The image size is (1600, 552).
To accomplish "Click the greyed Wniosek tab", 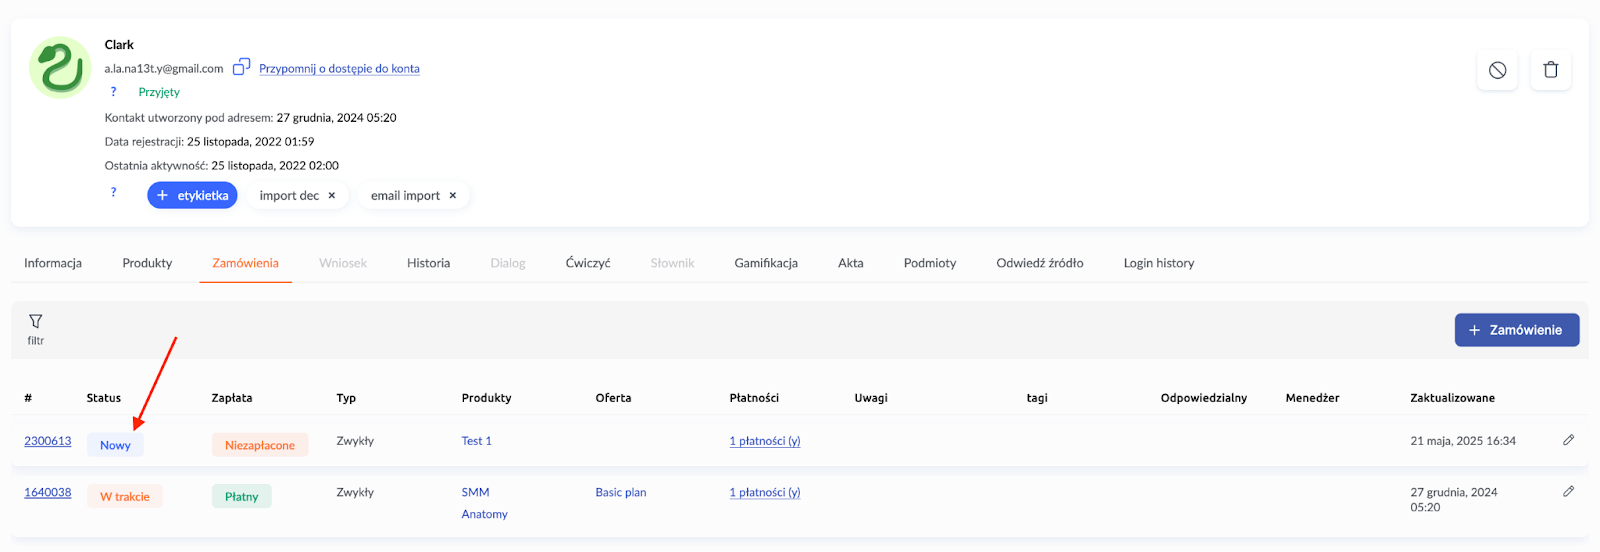I will click(343, 263).
